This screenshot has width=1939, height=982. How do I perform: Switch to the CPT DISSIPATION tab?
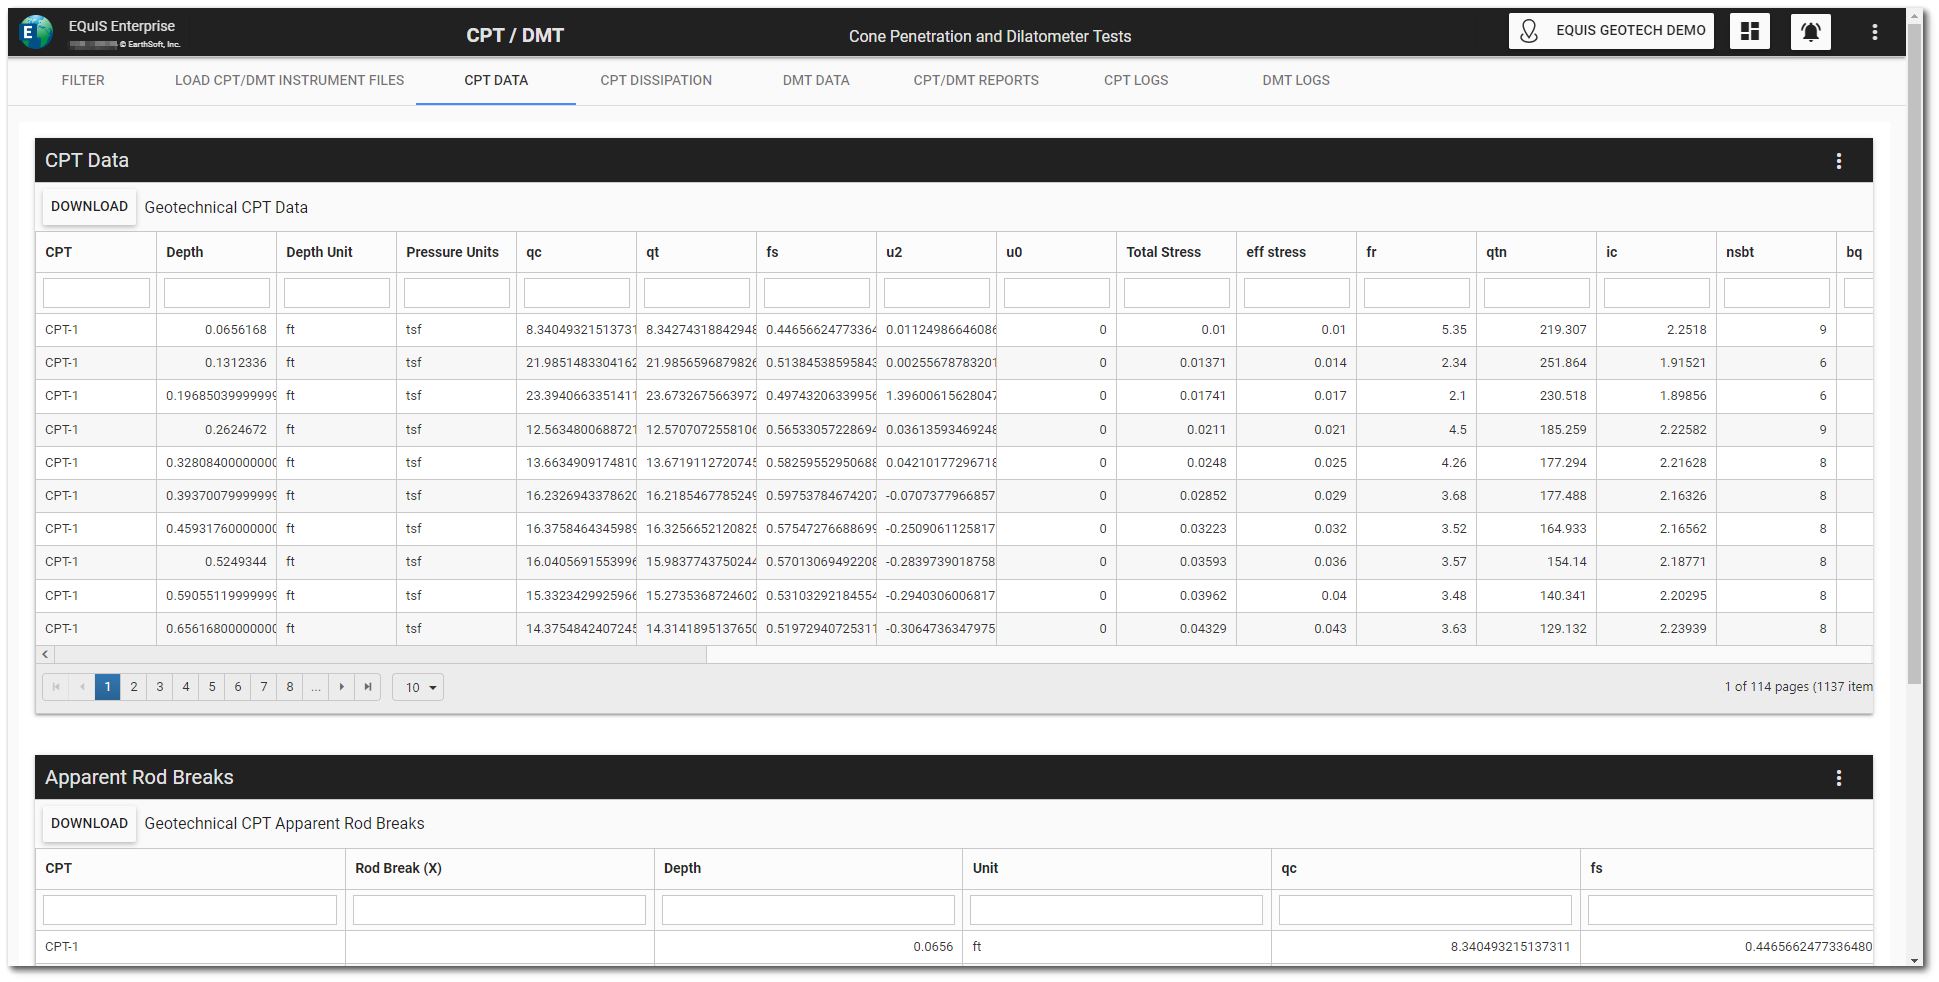[x=656, y=81]
